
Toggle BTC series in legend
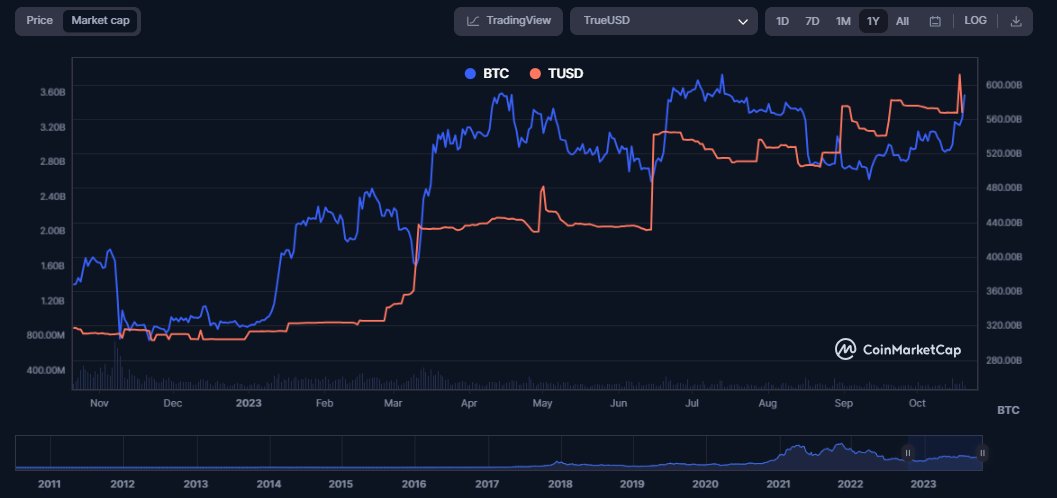(x=487, y=73)
